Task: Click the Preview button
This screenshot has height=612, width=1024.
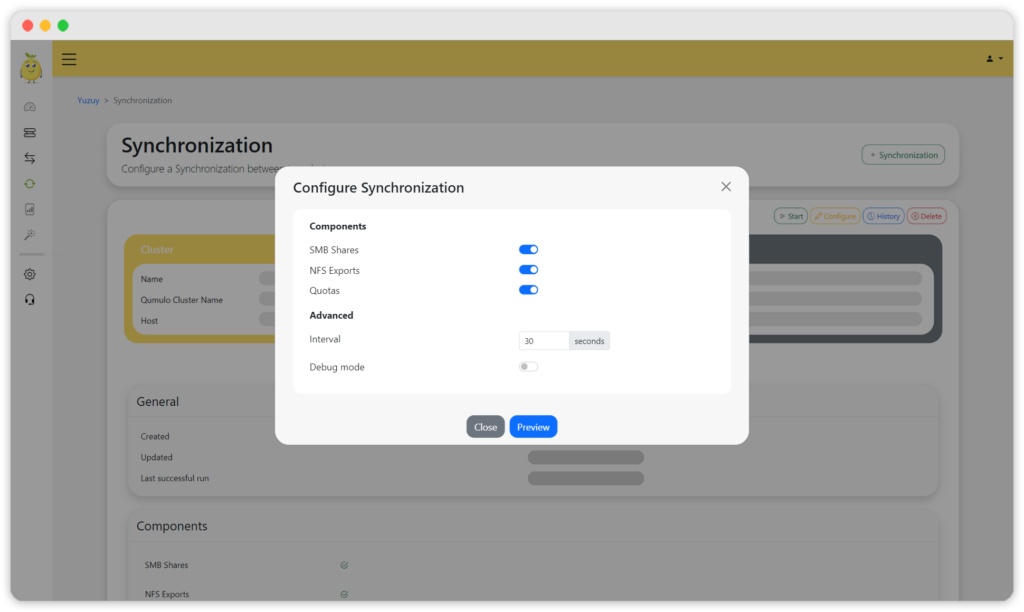Action: tap(533, 427)
